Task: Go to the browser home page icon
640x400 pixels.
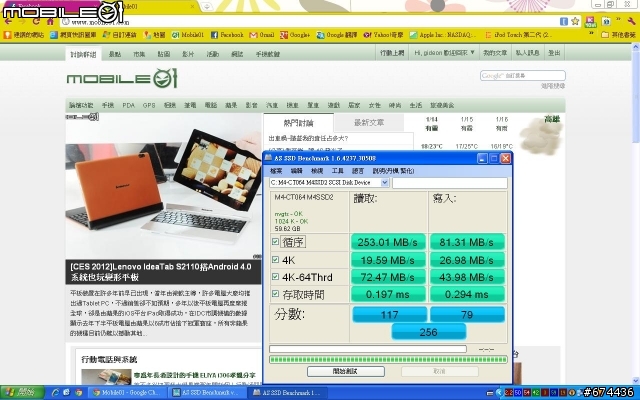Action: point(51,21)
